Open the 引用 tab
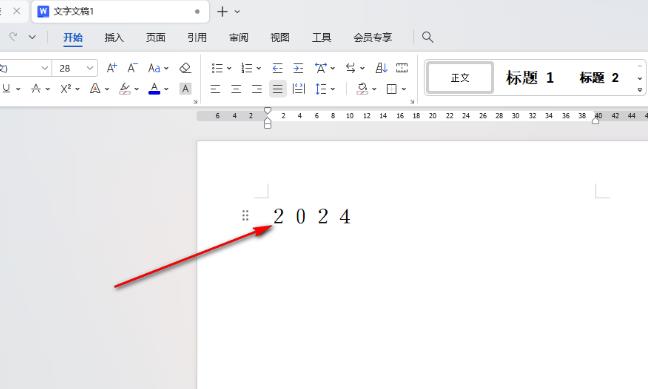648x389 pixels. (x=197, y=38)
